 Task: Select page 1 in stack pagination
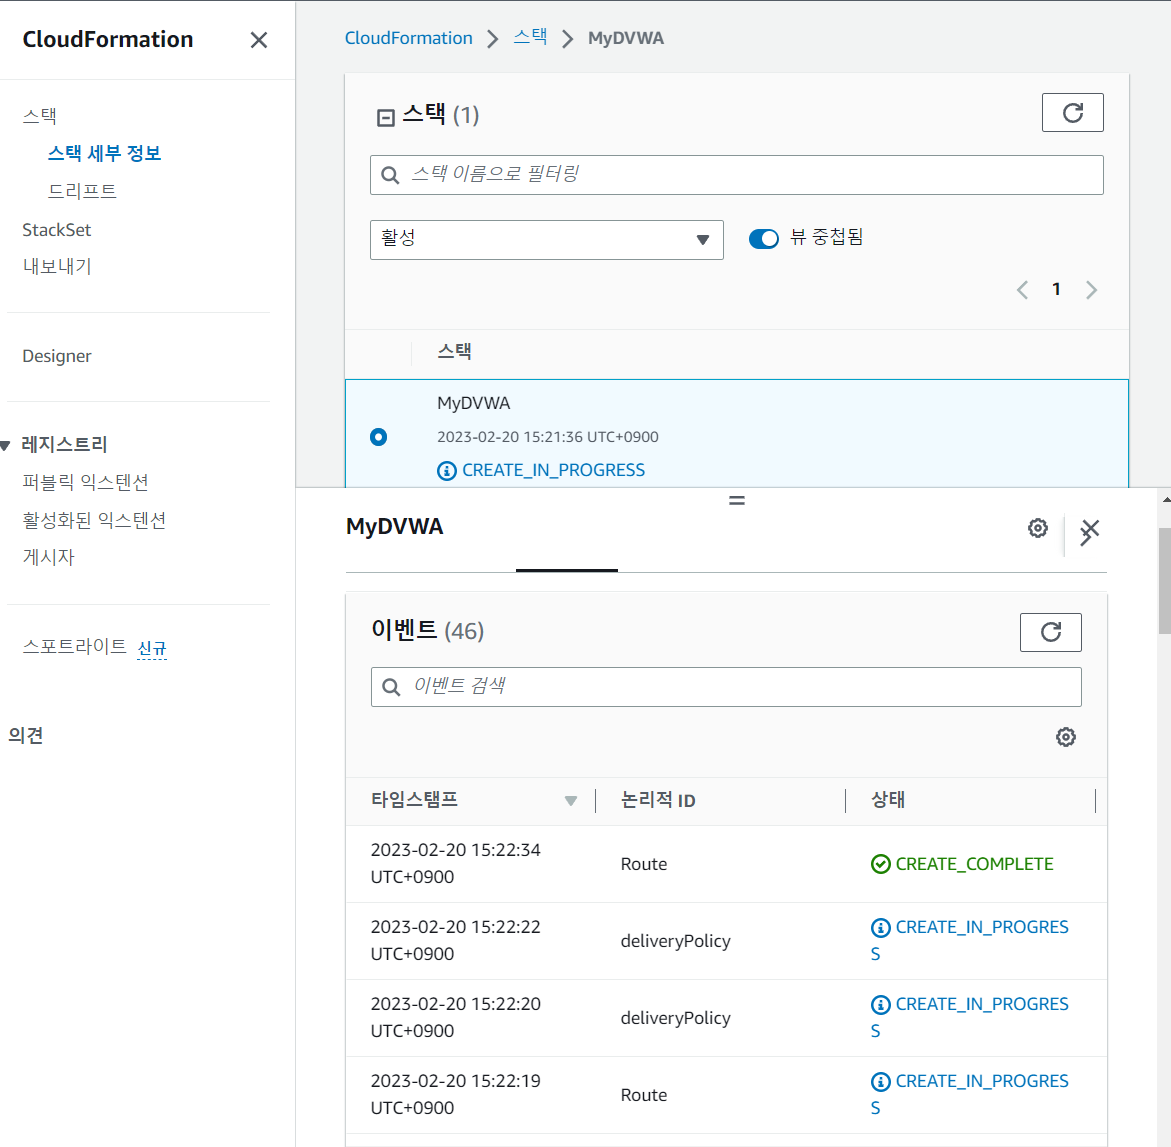[1056, 289]
